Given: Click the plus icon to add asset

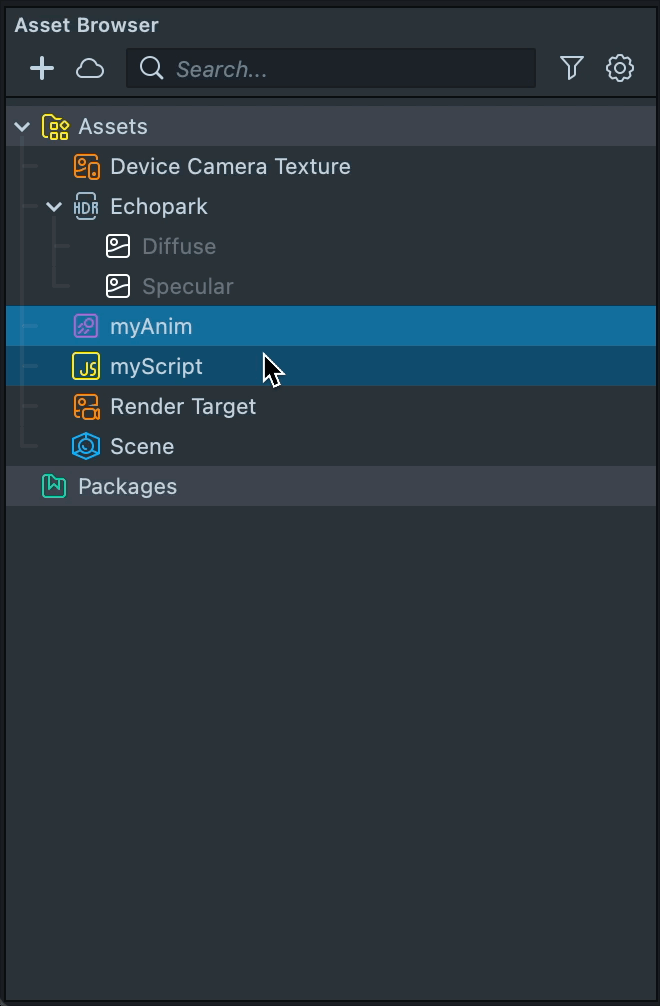Looking at the screenshot, I should 42,68.
